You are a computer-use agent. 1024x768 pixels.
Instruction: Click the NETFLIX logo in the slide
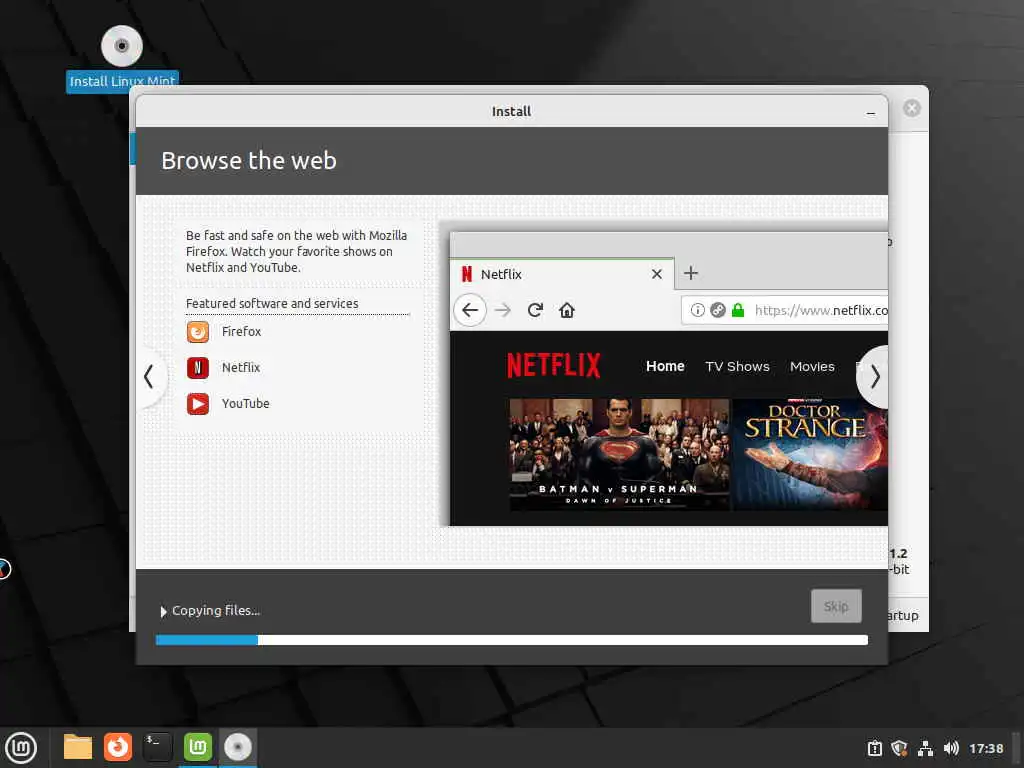[554, 366]
